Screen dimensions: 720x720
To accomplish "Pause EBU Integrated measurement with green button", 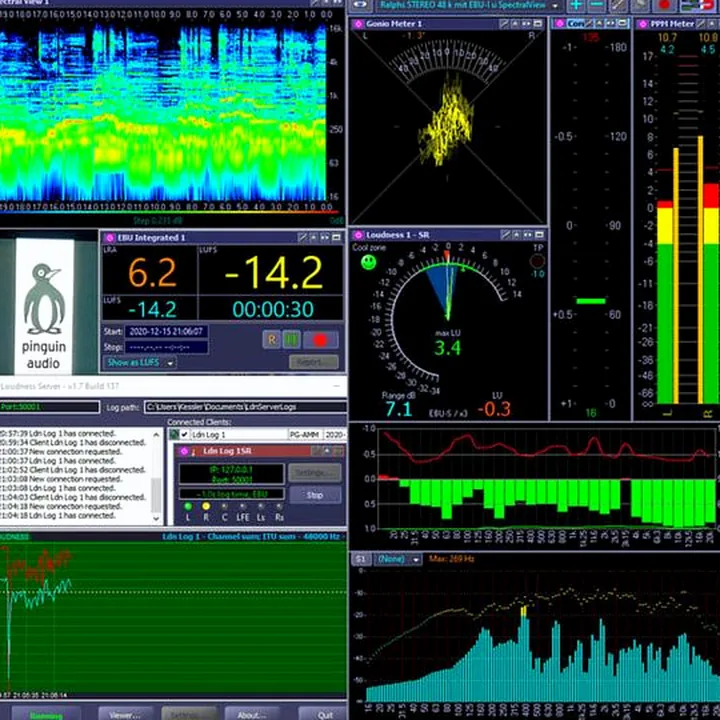I will 291,340.
